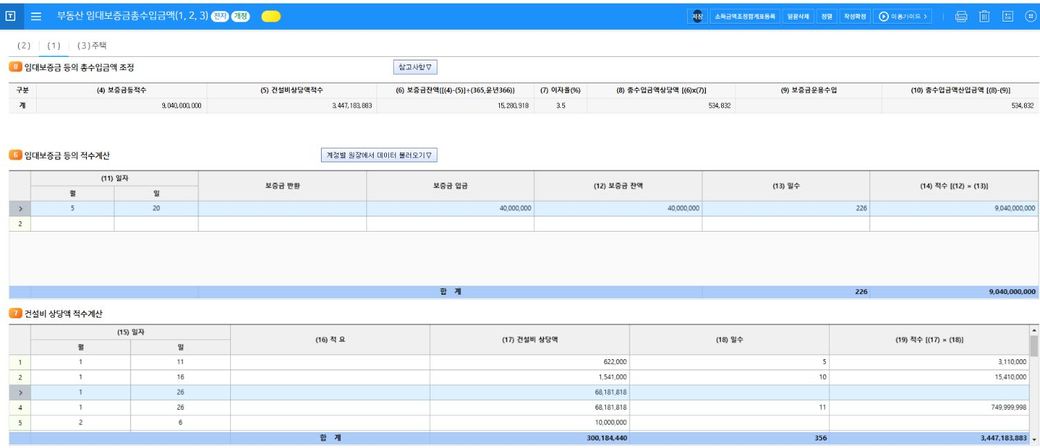Open the form layout icon beside trash

coord(1007,16)
